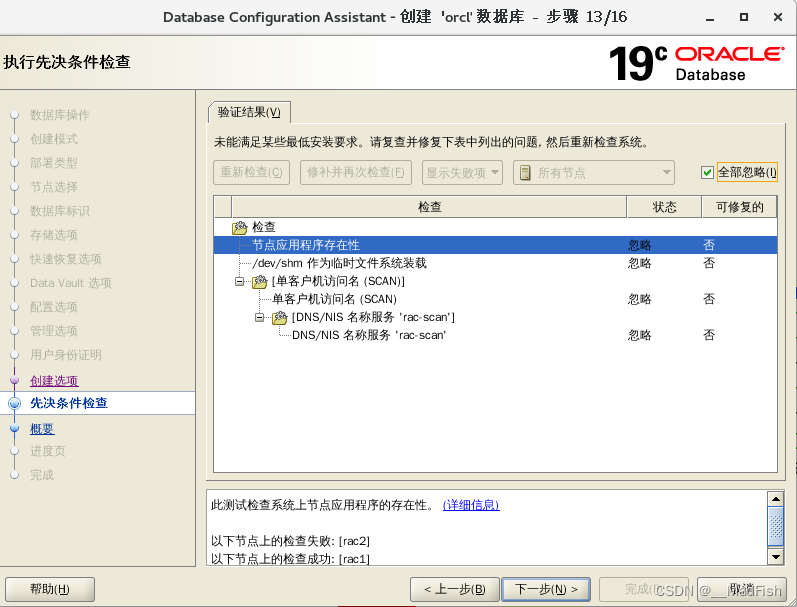Collapse the [DNS/NIS 名称服务 'rac-scan'] tree node
The height and width of the screenshot is (607, 797).
[x=259, y=317]
